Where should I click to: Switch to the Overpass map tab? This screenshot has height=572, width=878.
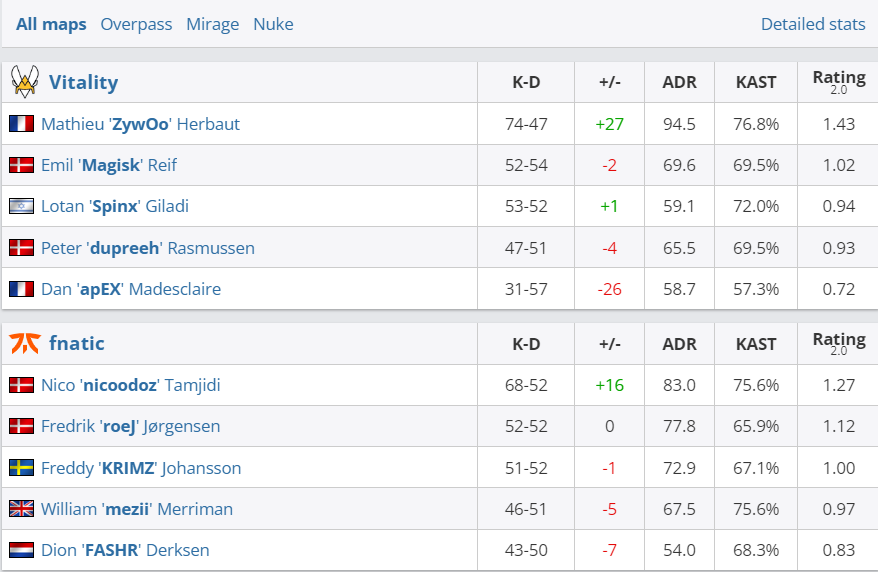coord(136,24)
